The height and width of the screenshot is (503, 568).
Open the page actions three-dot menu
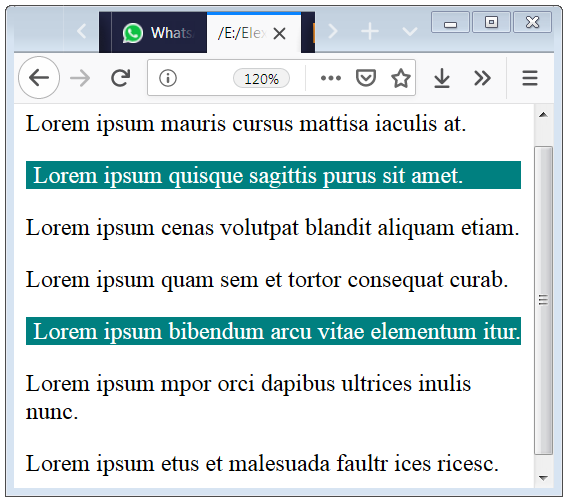tap(331, 78)
